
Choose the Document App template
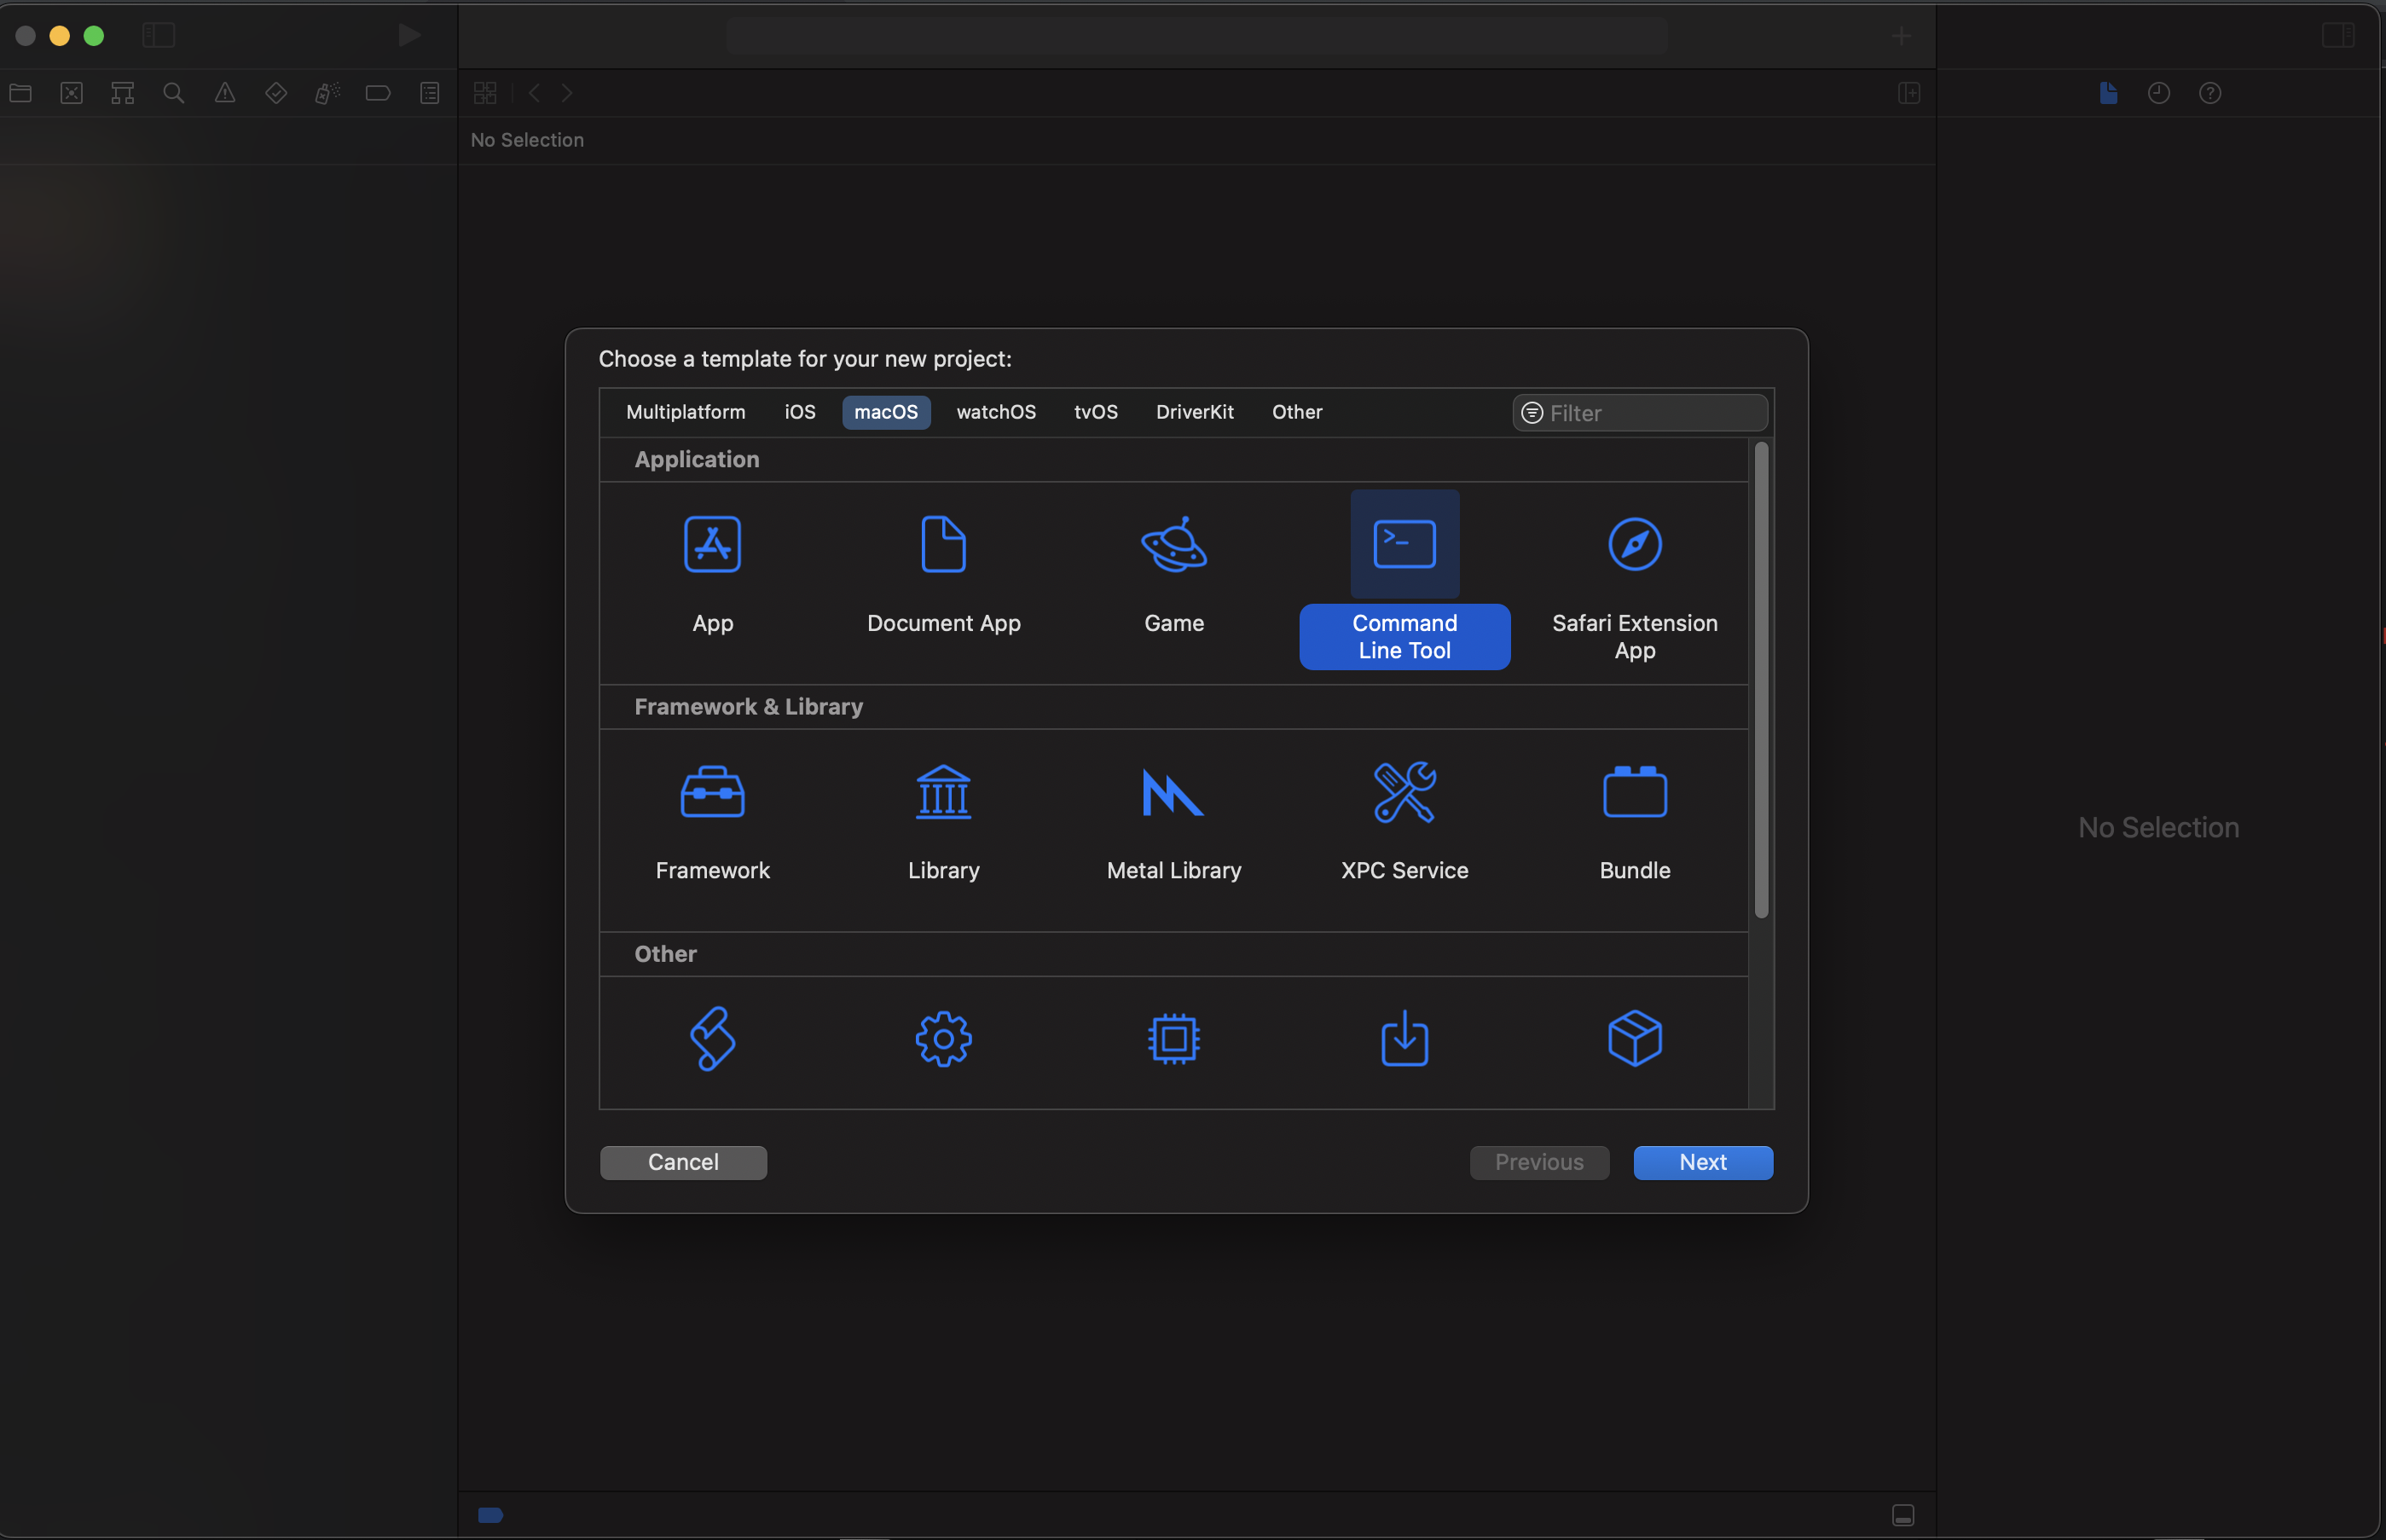(x=943, y=545)
